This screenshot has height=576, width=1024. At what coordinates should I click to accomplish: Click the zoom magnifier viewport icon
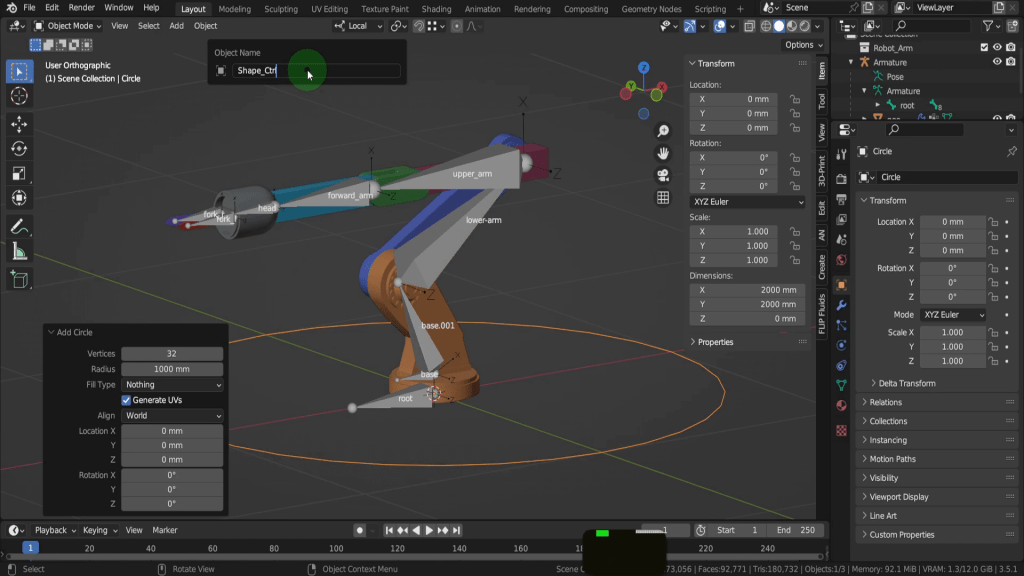pos(663,131)
